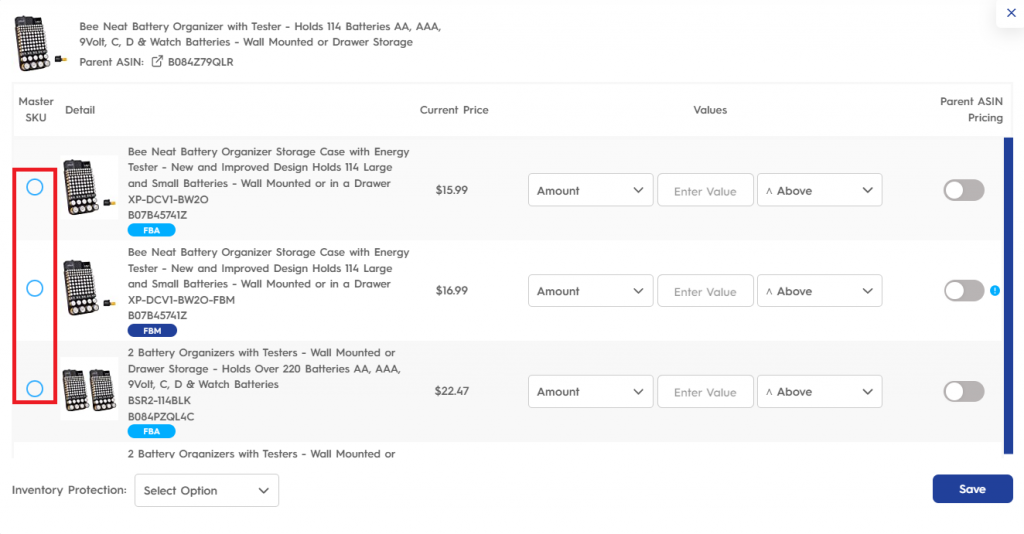Screen dimensions: 1024x534
Task: Select Master SKU radio for $16.99 FBM item
Action: (x=35, y=288)
